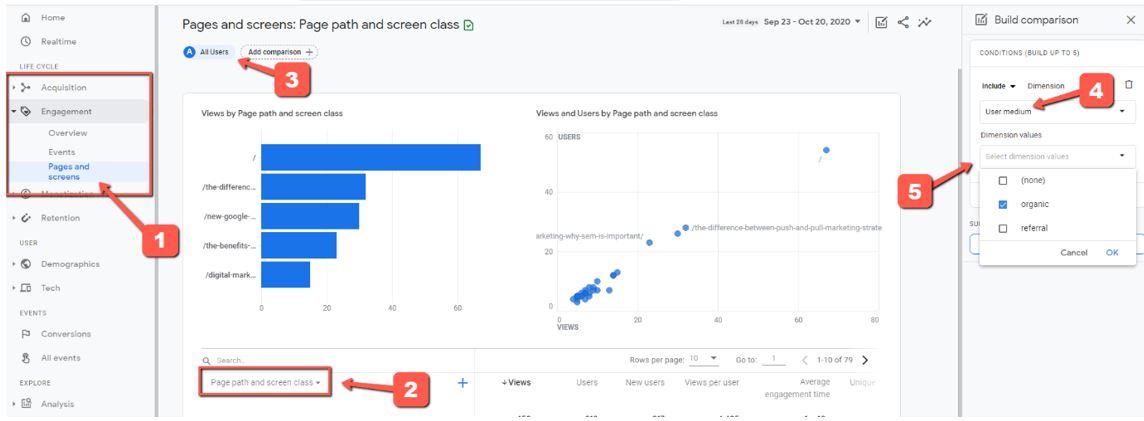1144x421 pixels.
Task: Click the Demographics globe icon
Action: pos(26,264)
